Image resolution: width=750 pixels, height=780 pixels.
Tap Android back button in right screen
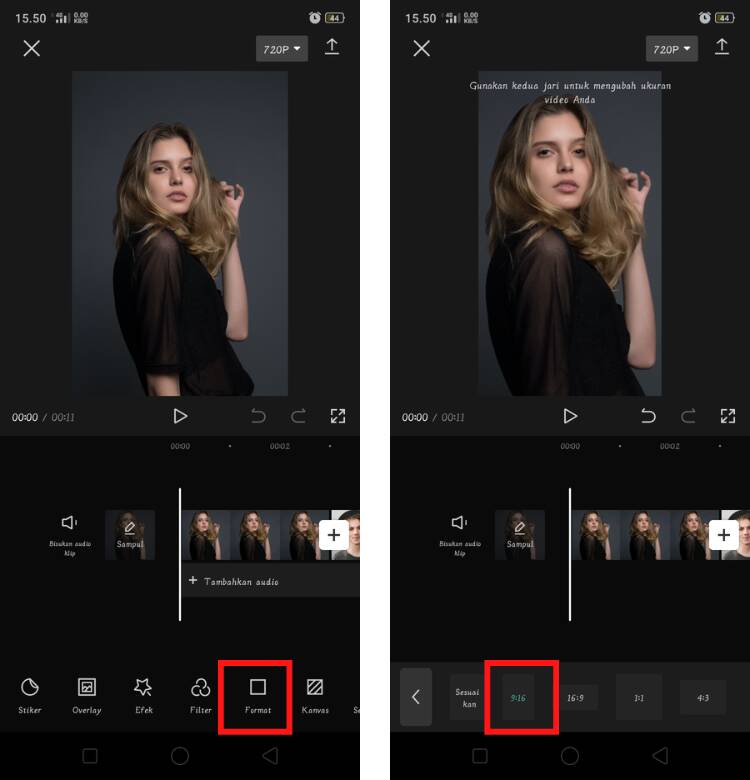point(660,756)
